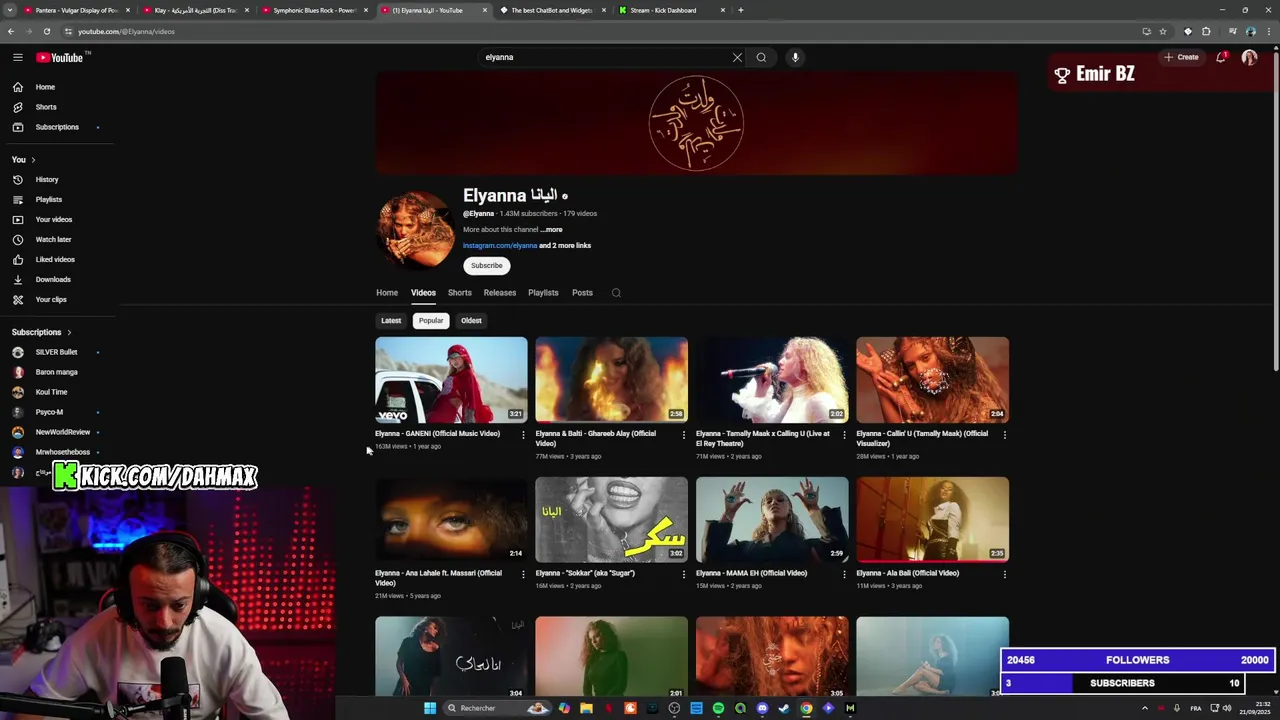Close the Symphonic Blues Rock browser tab
This screenshot has height=720, width=1280.
tap(366, 10)
